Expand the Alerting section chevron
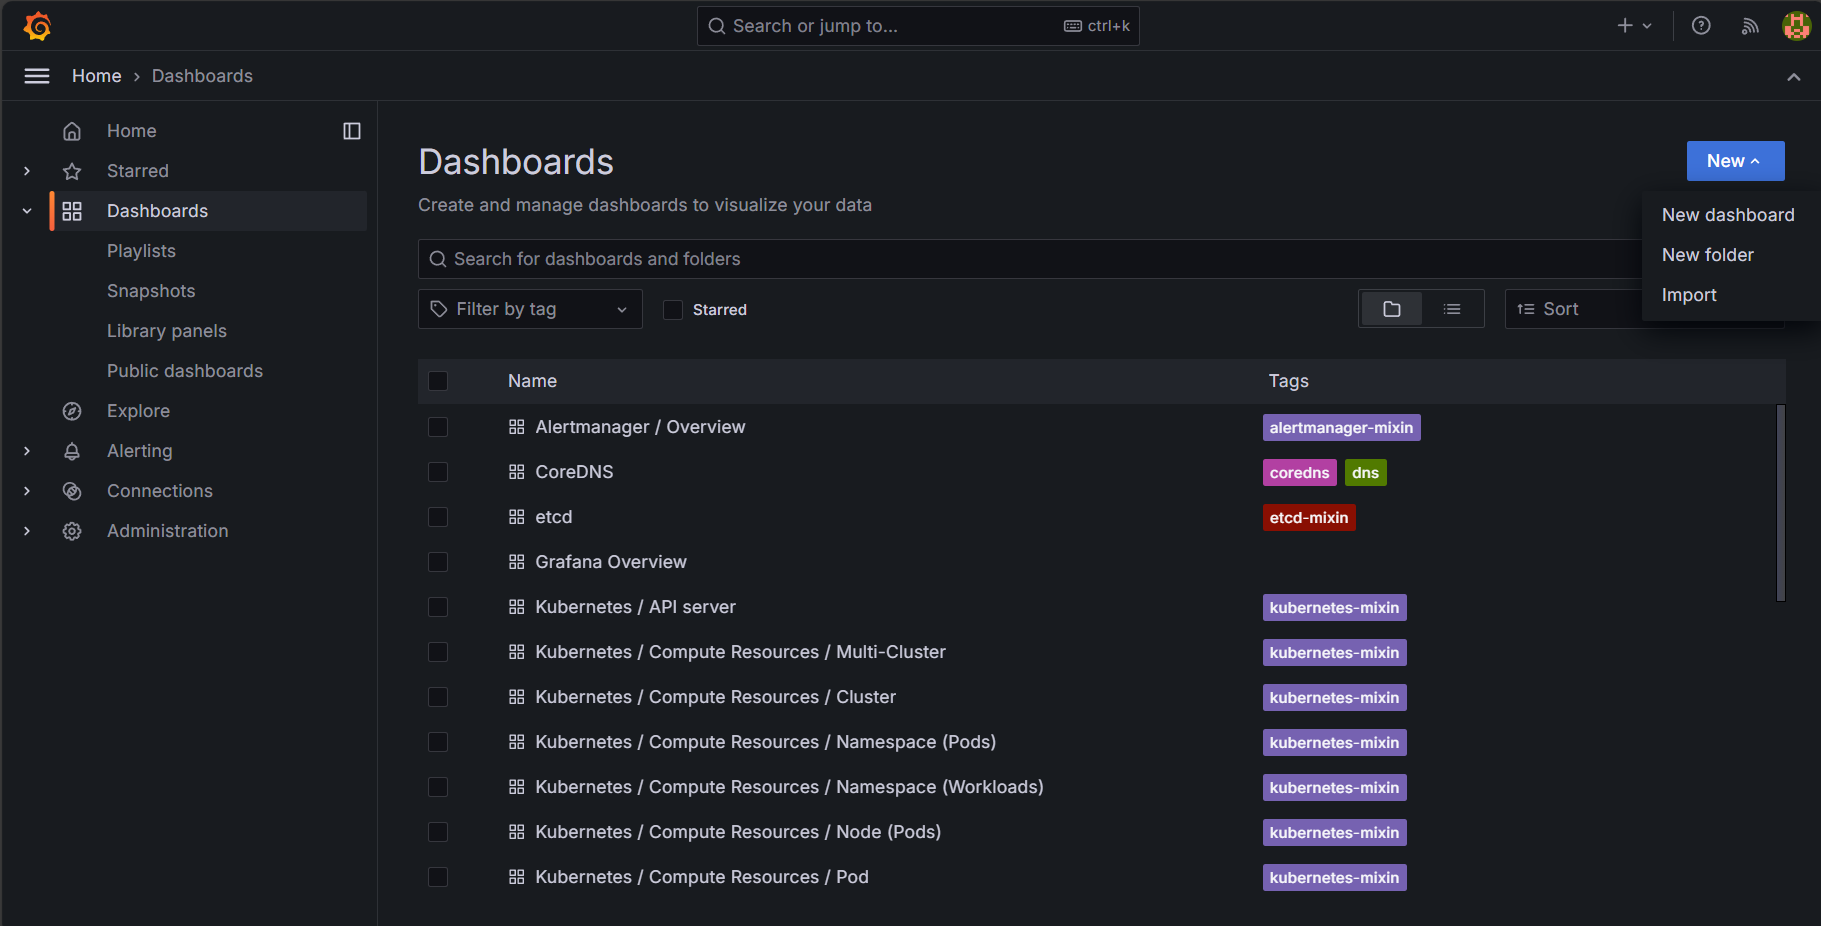 [27, 451]
